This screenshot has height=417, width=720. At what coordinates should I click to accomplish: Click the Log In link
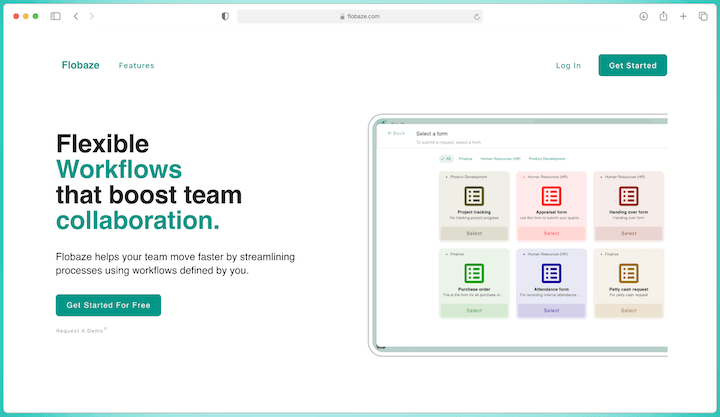click(x=568, y=66)
